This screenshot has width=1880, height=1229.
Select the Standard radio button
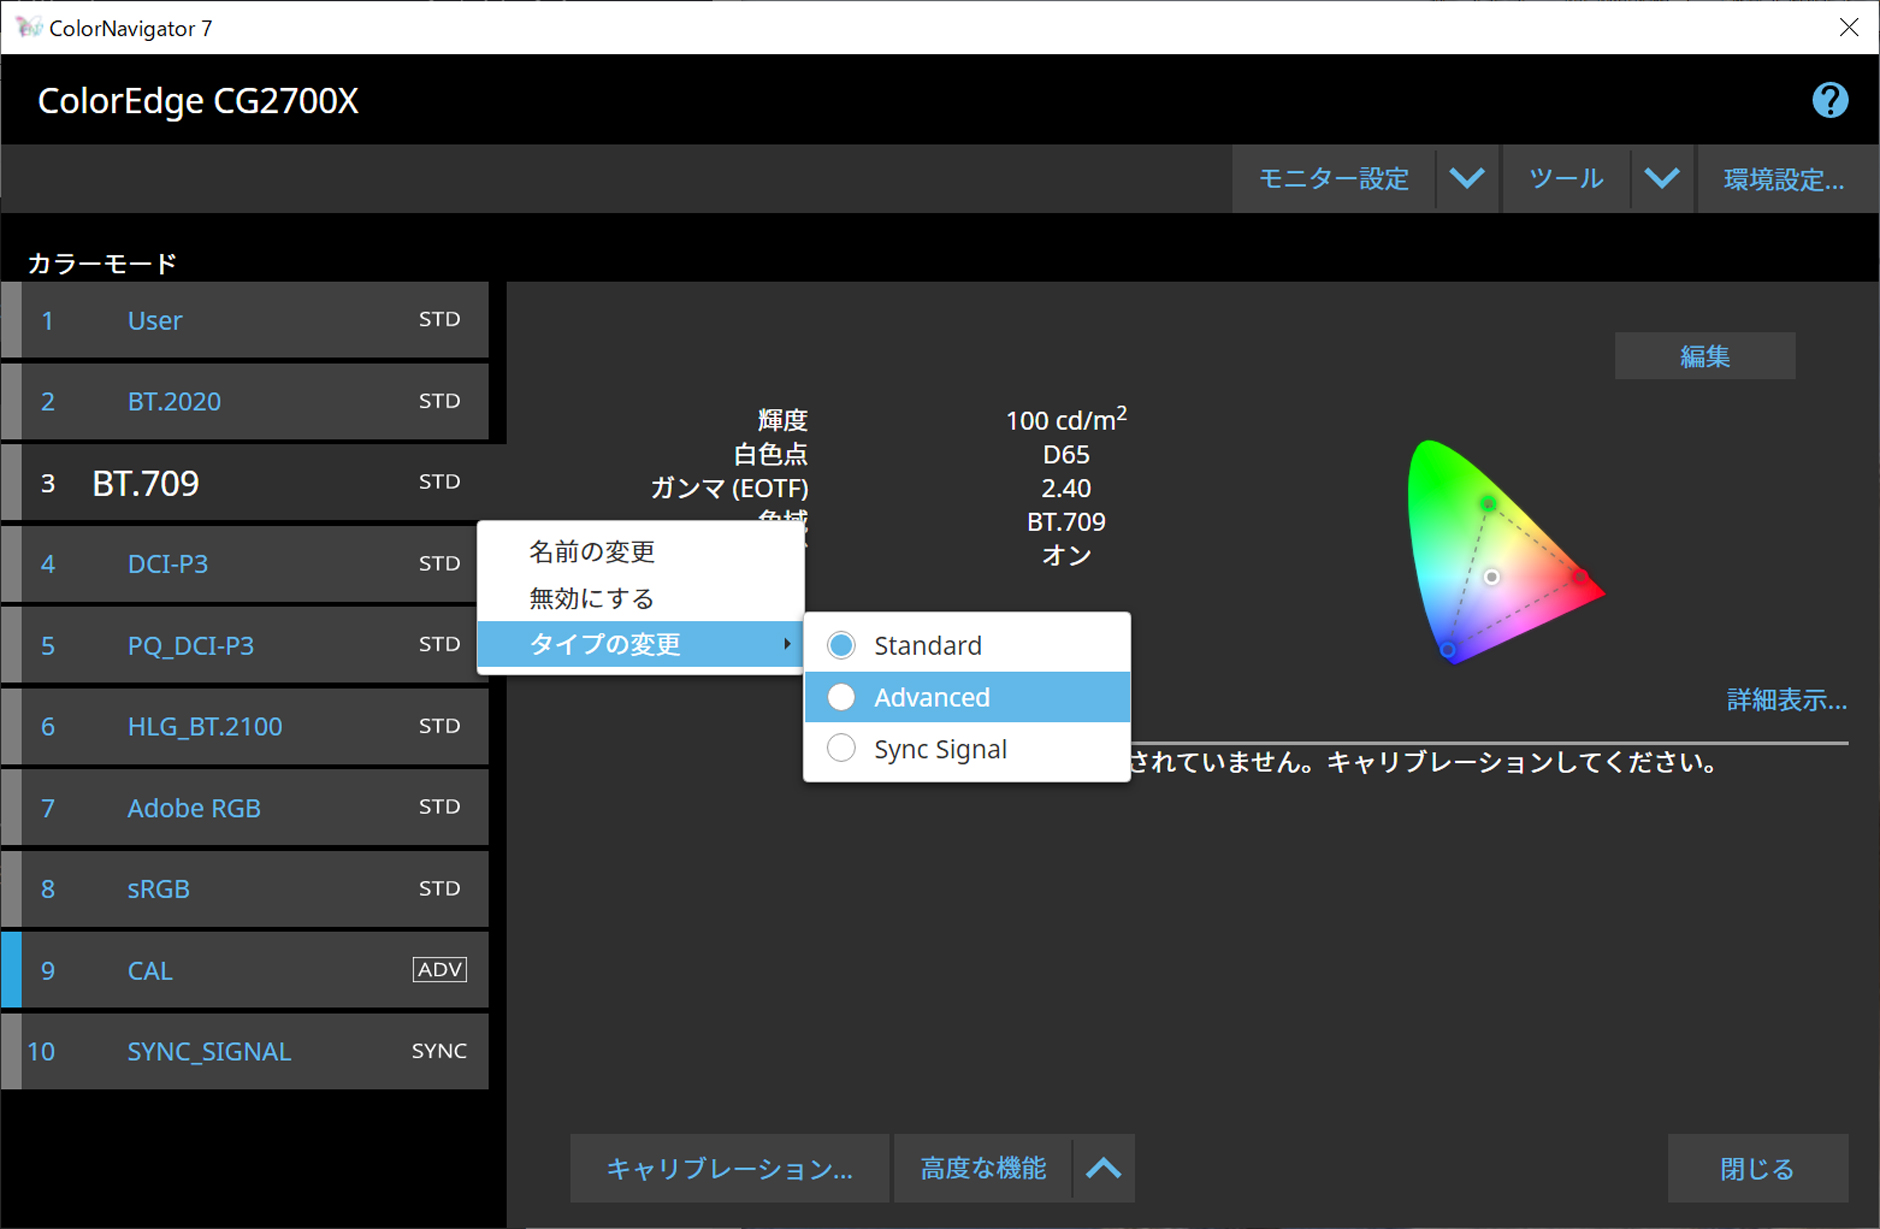pos(841,645)
